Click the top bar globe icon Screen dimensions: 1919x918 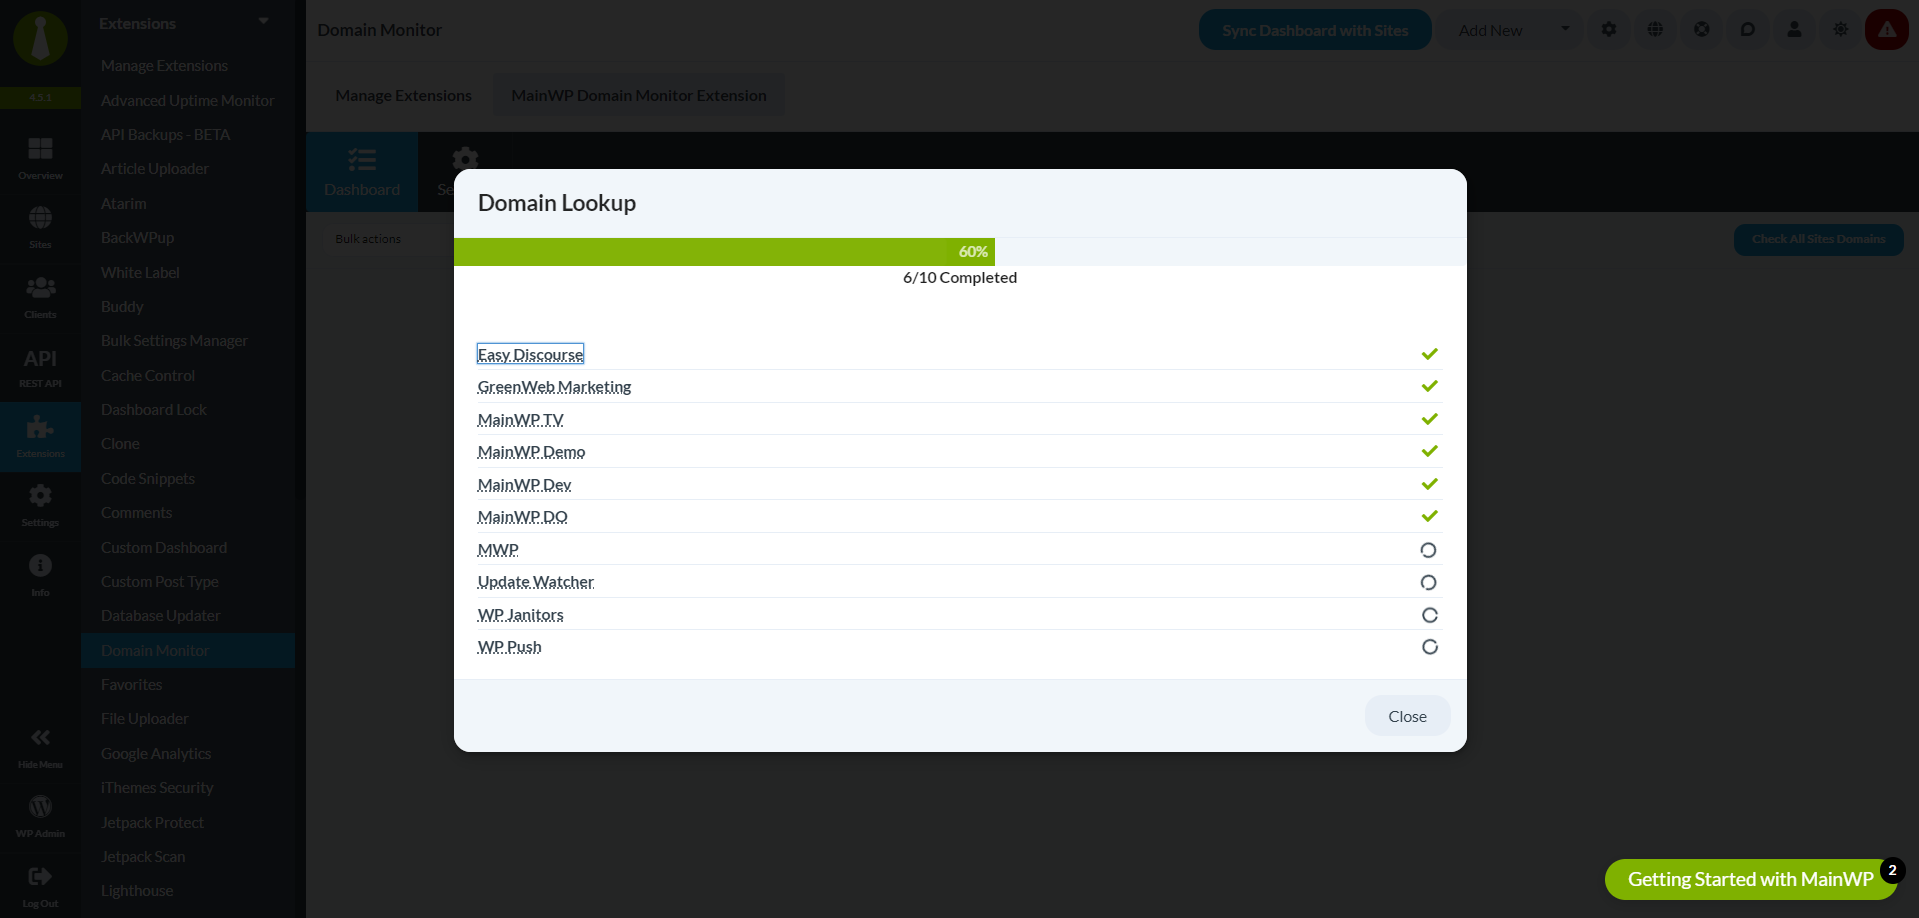(1655, 30)
